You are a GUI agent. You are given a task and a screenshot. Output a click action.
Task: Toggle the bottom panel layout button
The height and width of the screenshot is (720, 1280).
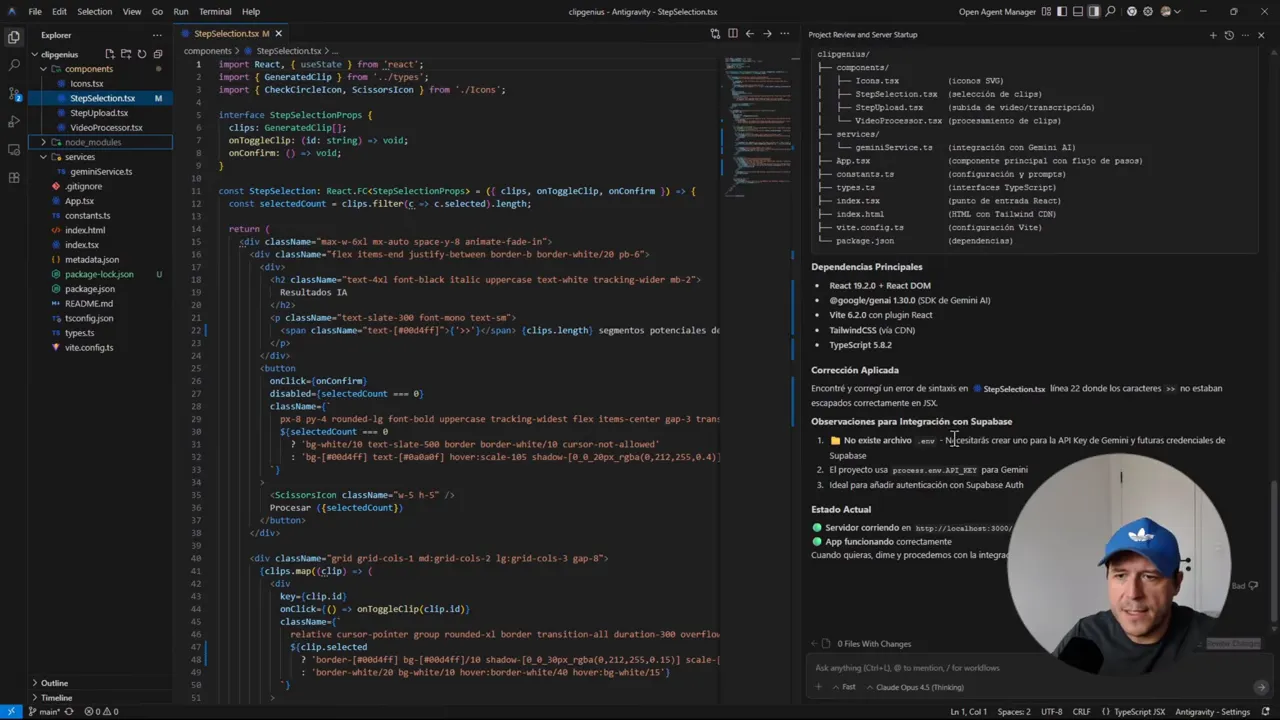tap(1078, 12)
